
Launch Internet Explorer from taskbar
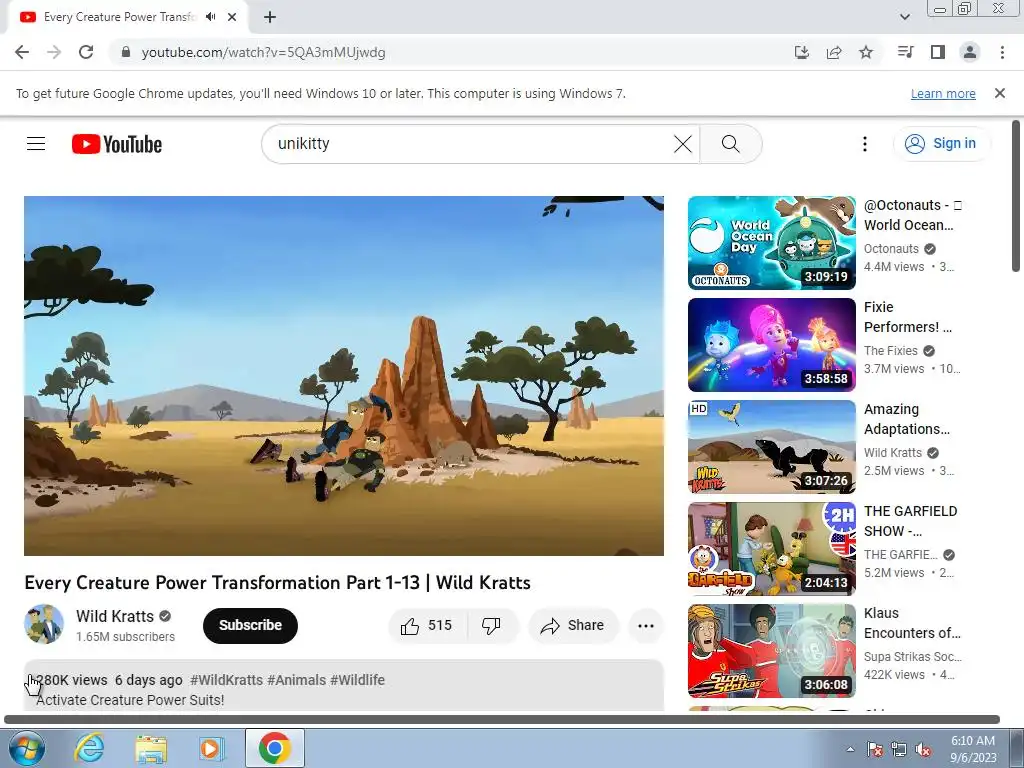(89, 748)
